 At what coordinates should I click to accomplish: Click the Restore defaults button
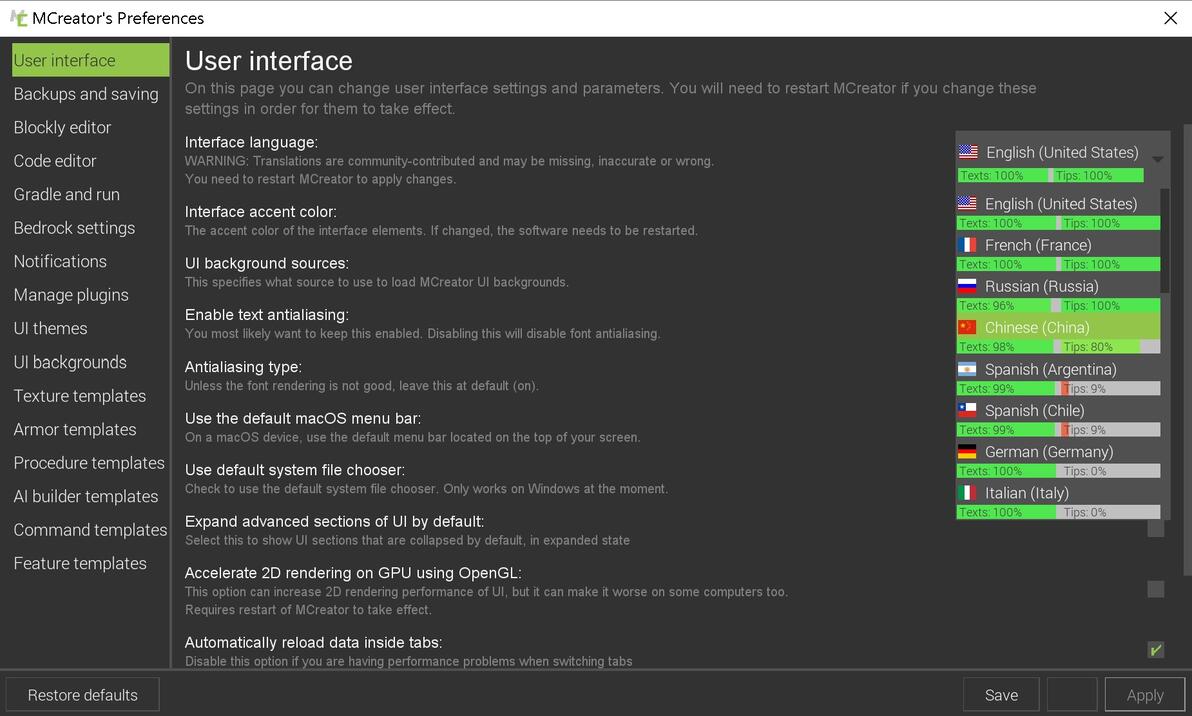83,695
